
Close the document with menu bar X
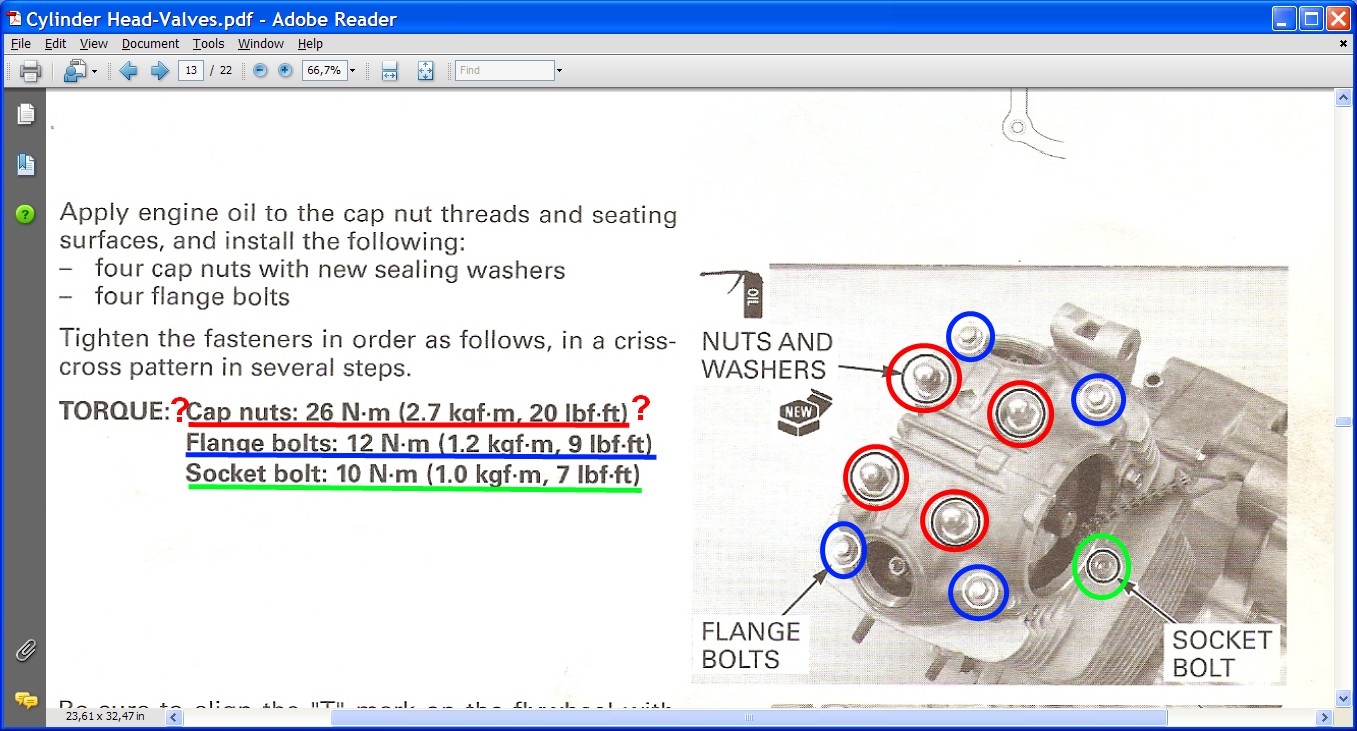1343,44
